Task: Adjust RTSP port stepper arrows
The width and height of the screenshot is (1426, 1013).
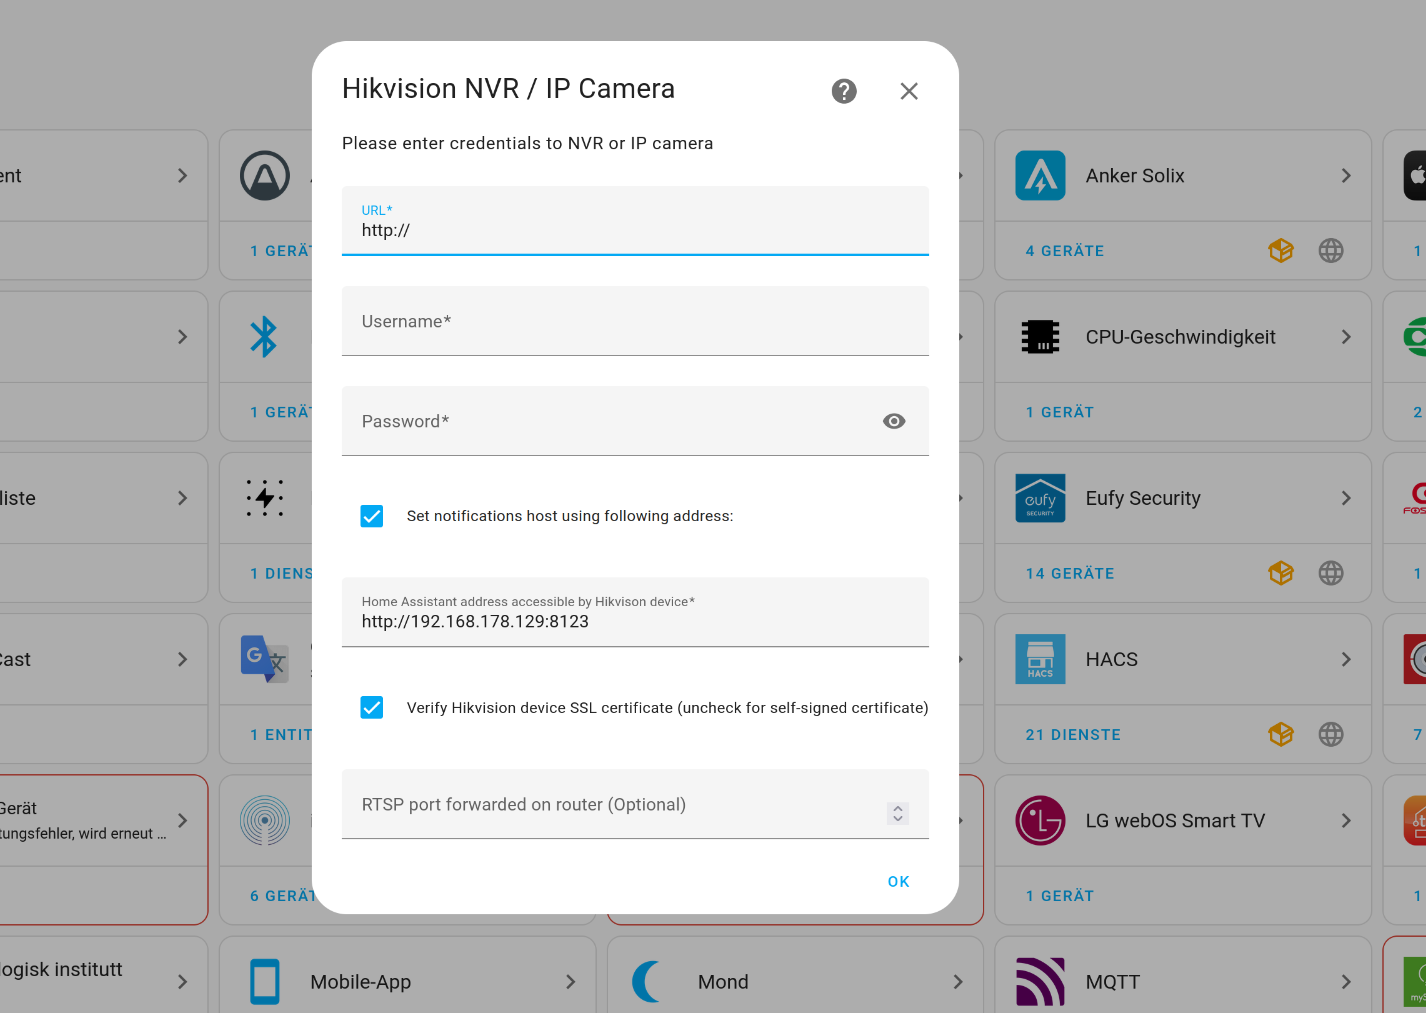Action: 898,813
